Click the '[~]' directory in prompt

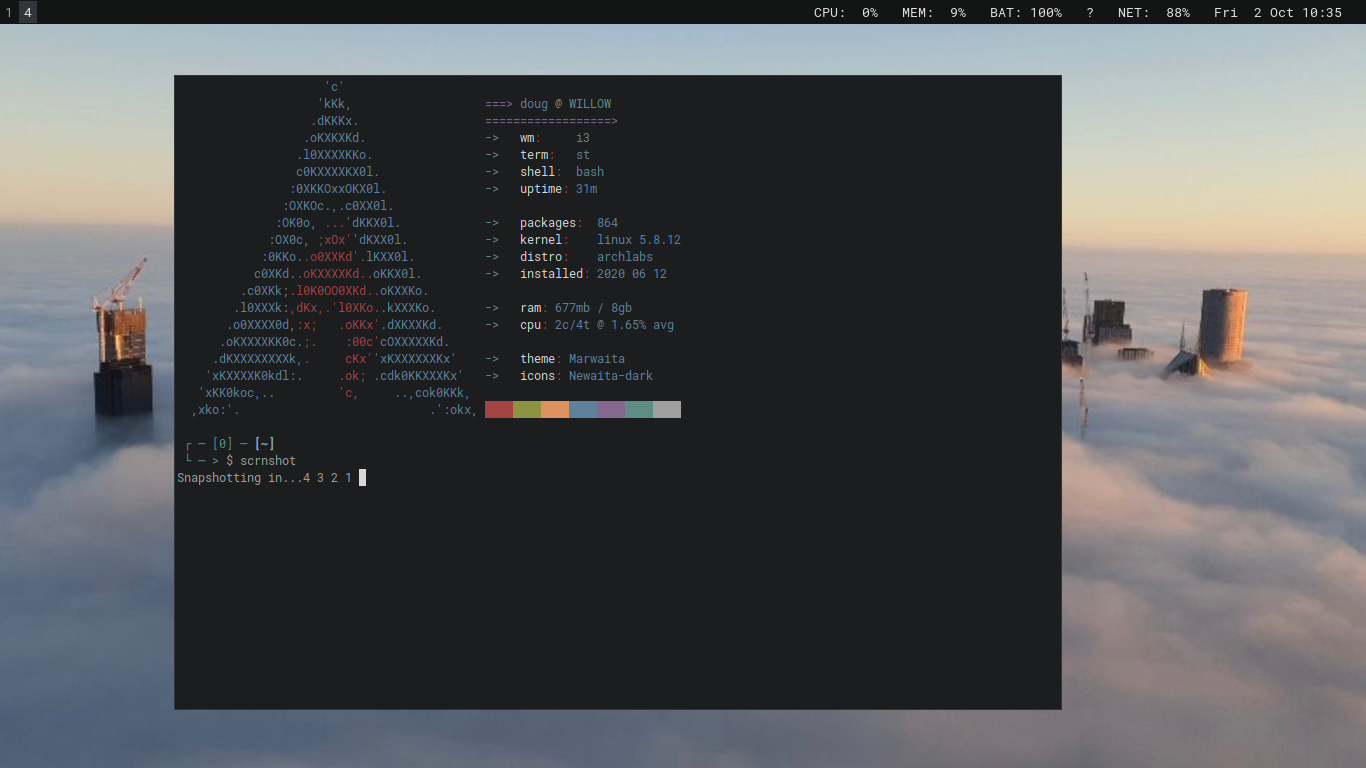tap(264, 444)
